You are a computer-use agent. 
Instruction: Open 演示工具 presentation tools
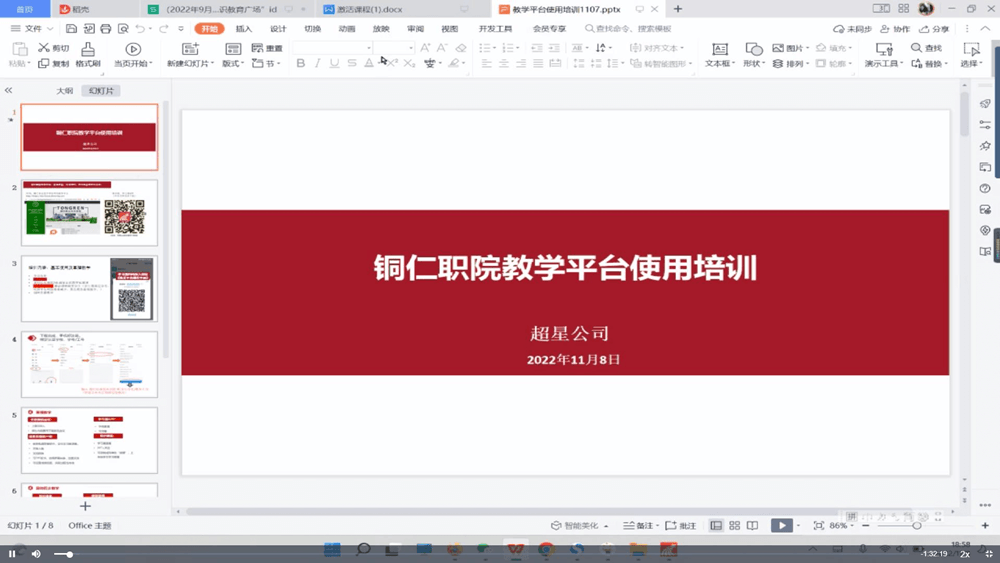[x=884, y=55]
